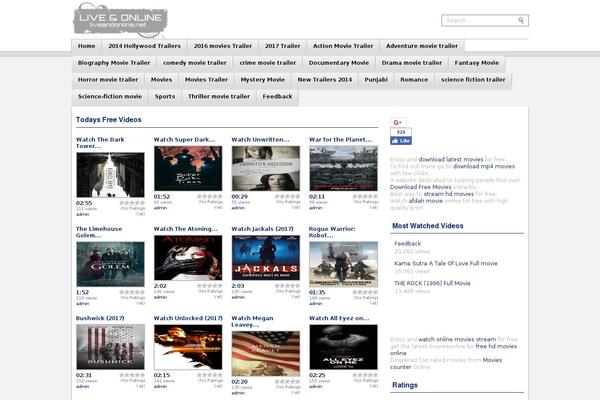Rate The Dark Tower using stars
This screenshot has height=400, width=600.
click(132, 203)
